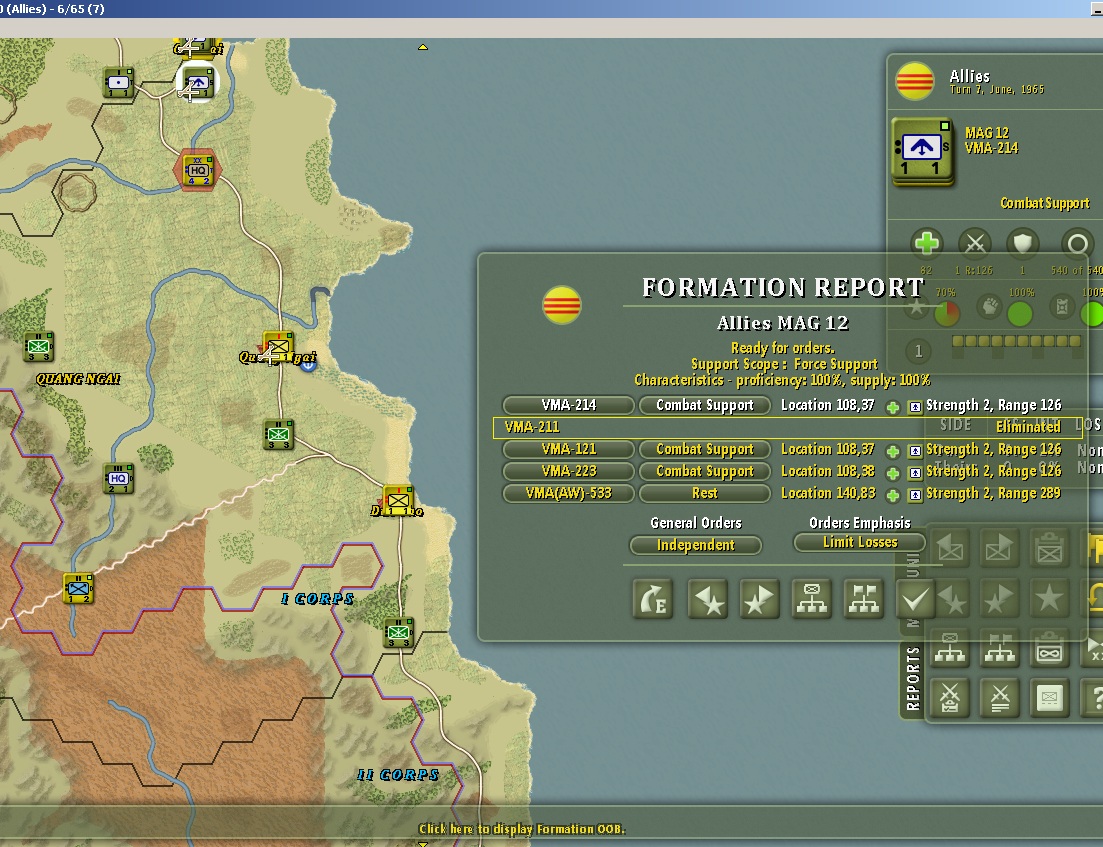Click the harbor anchor icon at Quang Ngai

point(309,364)
